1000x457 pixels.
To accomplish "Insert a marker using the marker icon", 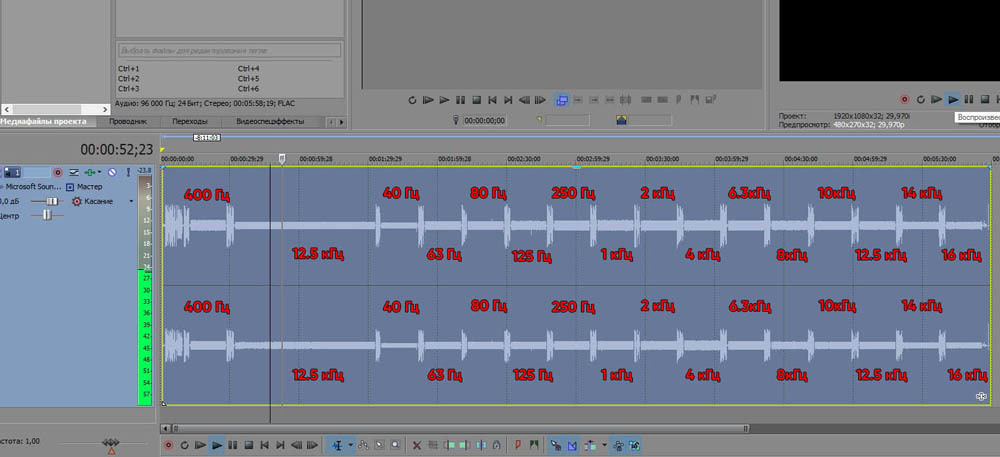I will pyautogui.click(x=517, y=445).
